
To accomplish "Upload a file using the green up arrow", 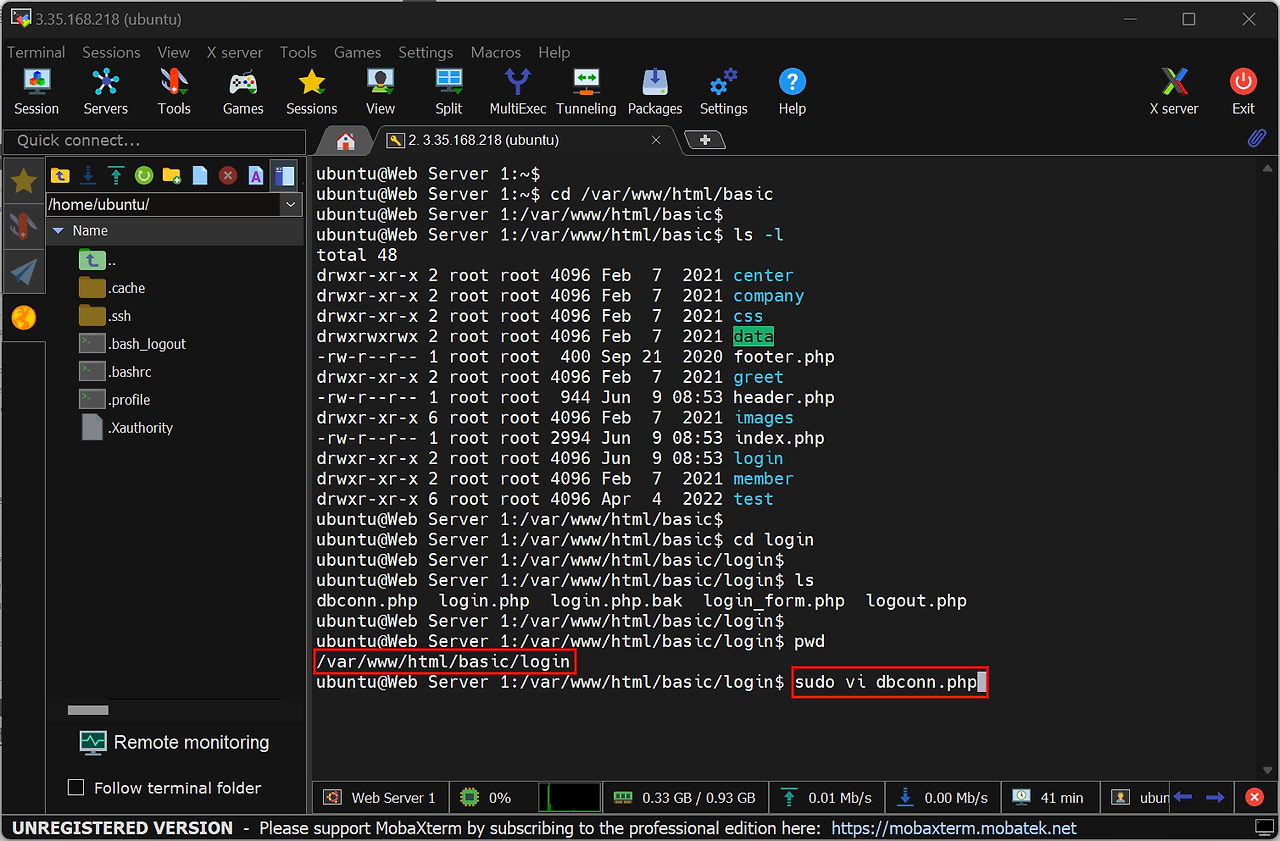I will (x=116, y=176).
